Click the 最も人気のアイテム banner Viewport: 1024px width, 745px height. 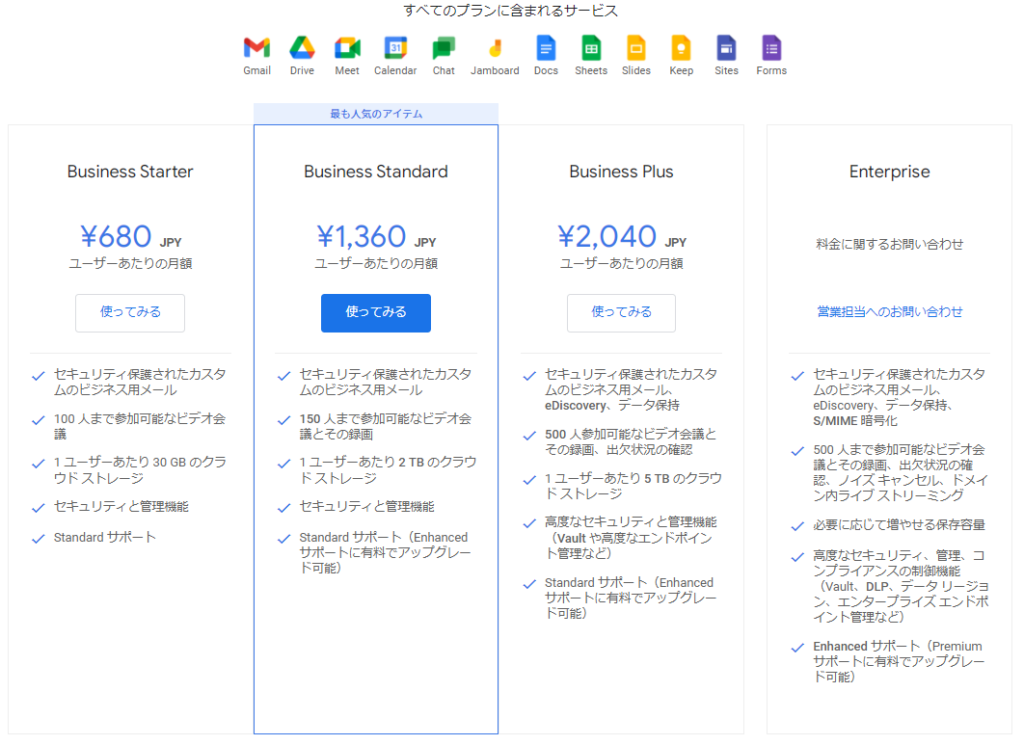pyautogui.click(x=376, y=114)
